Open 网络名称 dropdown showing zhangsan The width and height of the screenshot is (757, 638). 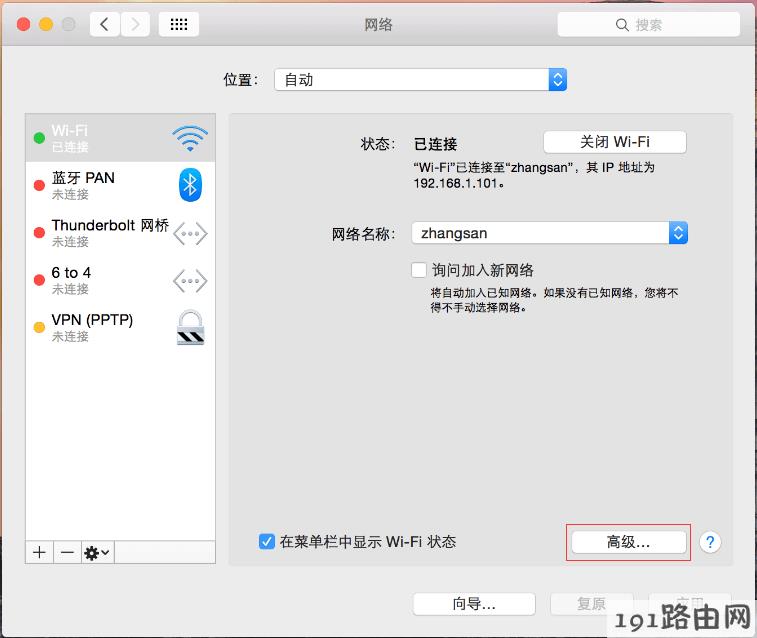click(549, 233)
